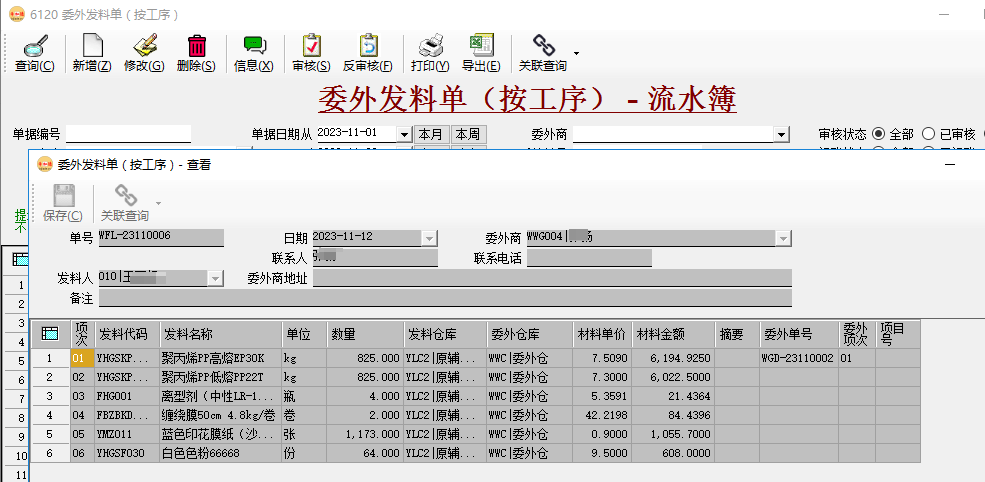Click code cell YMZ011

127,434
